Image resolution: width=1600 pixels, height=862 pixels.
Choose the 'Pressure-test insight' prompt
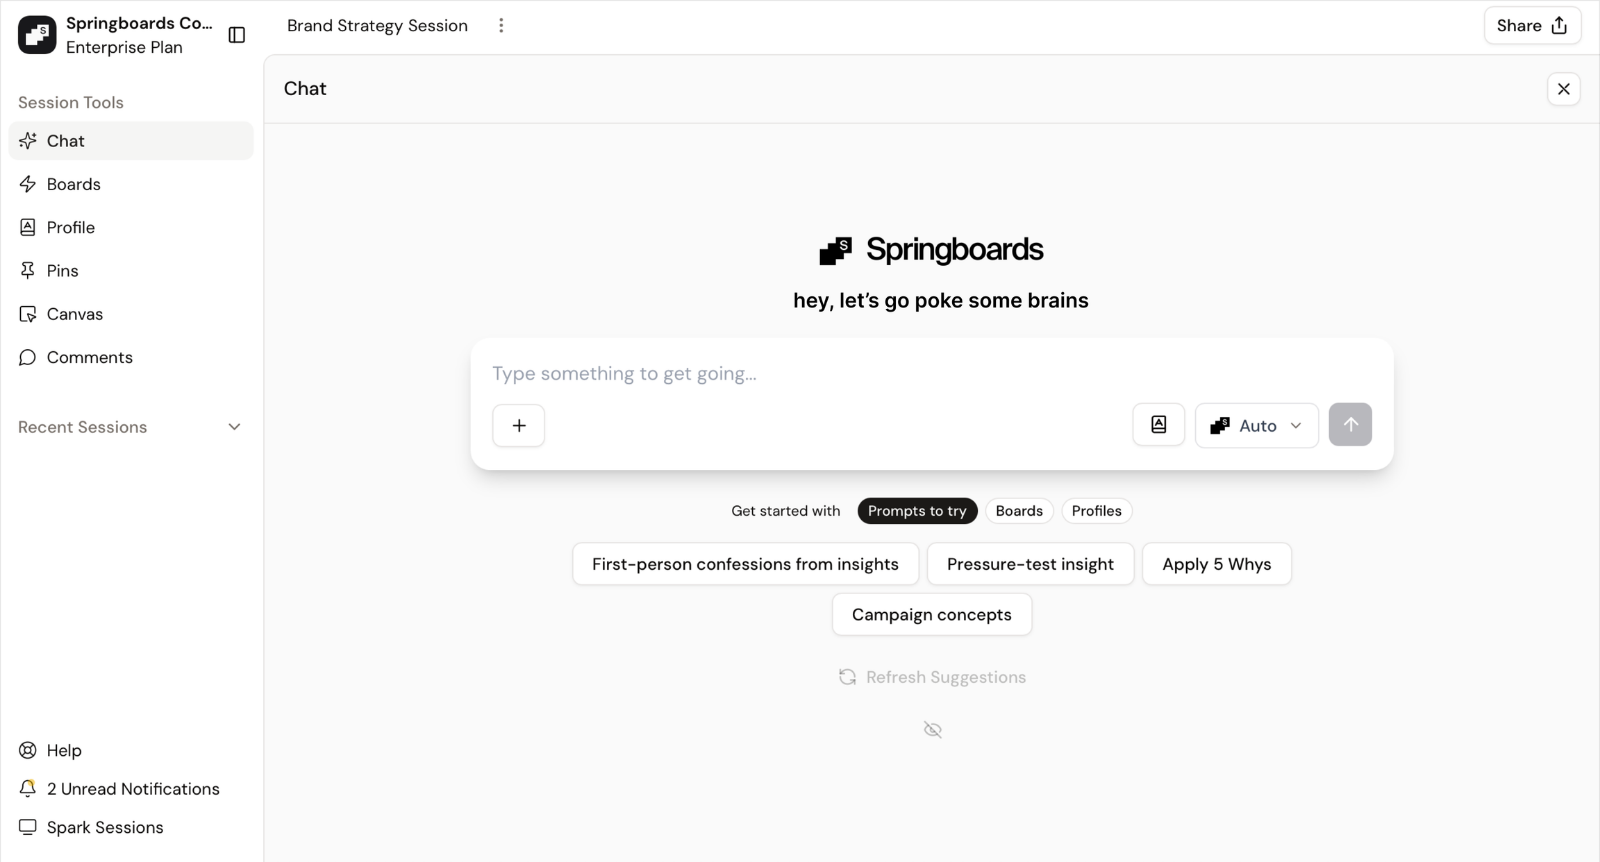point(1030,564)
